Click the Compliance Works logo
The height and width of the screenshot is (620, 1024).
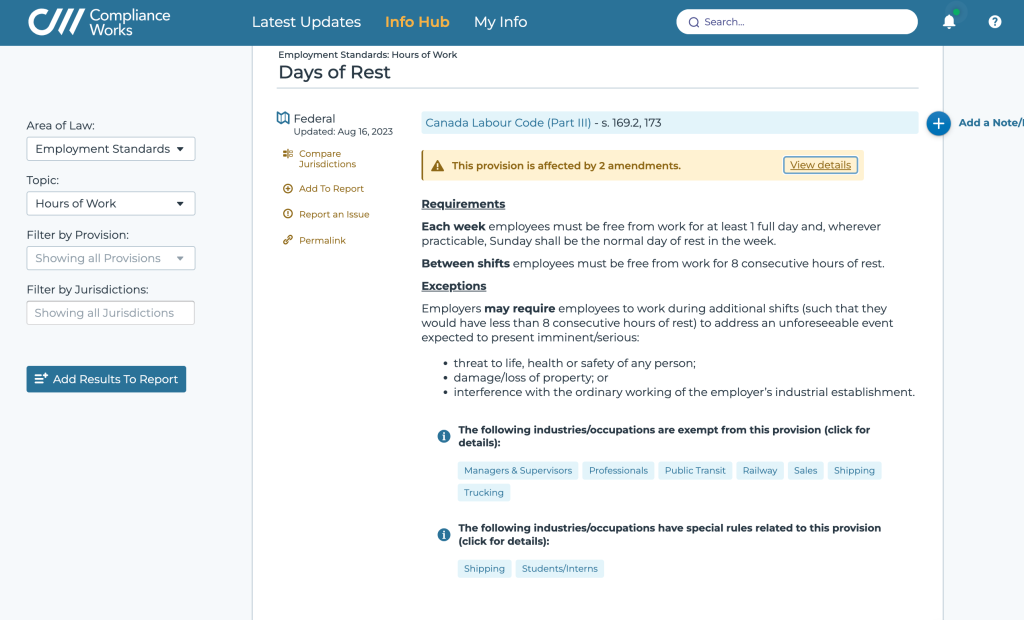(100, 22)
